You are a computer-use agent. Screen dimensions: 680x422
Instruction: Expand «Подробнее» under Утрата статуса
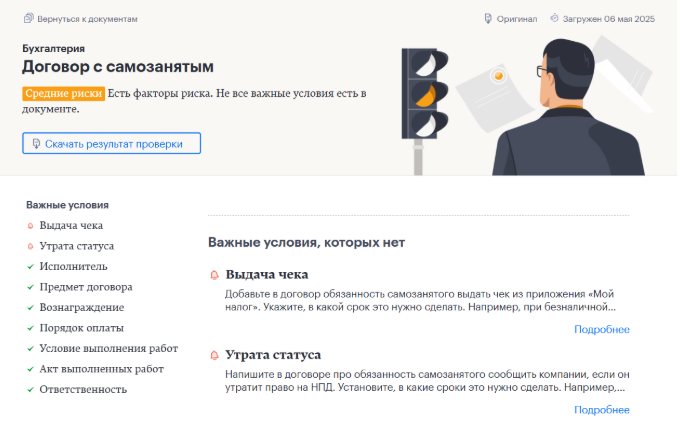[x=602, y=410]
